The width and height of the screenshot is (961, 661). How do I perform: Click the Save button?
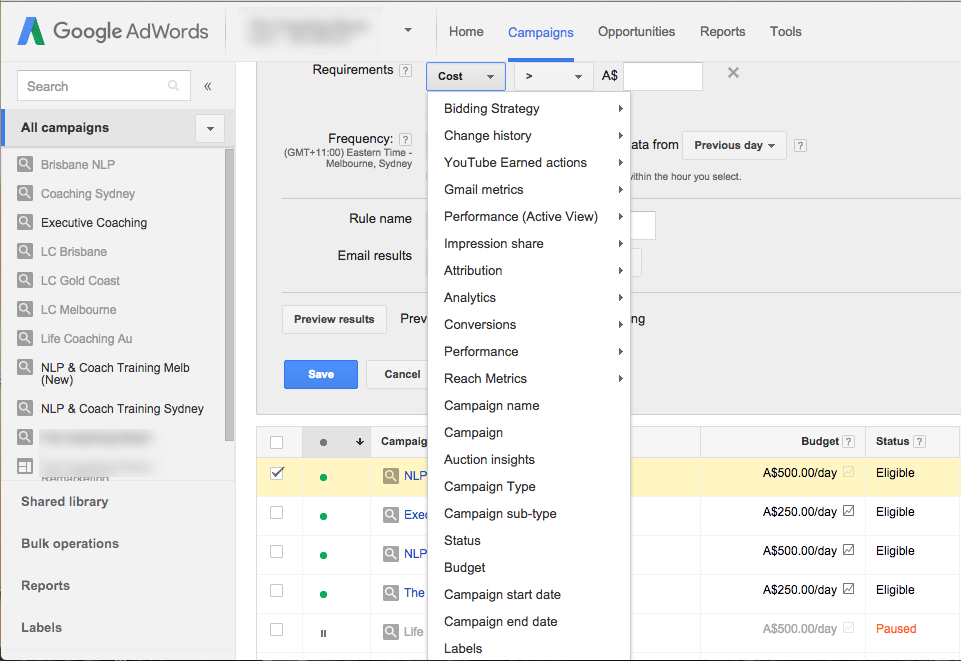click(x=321, y=374)
